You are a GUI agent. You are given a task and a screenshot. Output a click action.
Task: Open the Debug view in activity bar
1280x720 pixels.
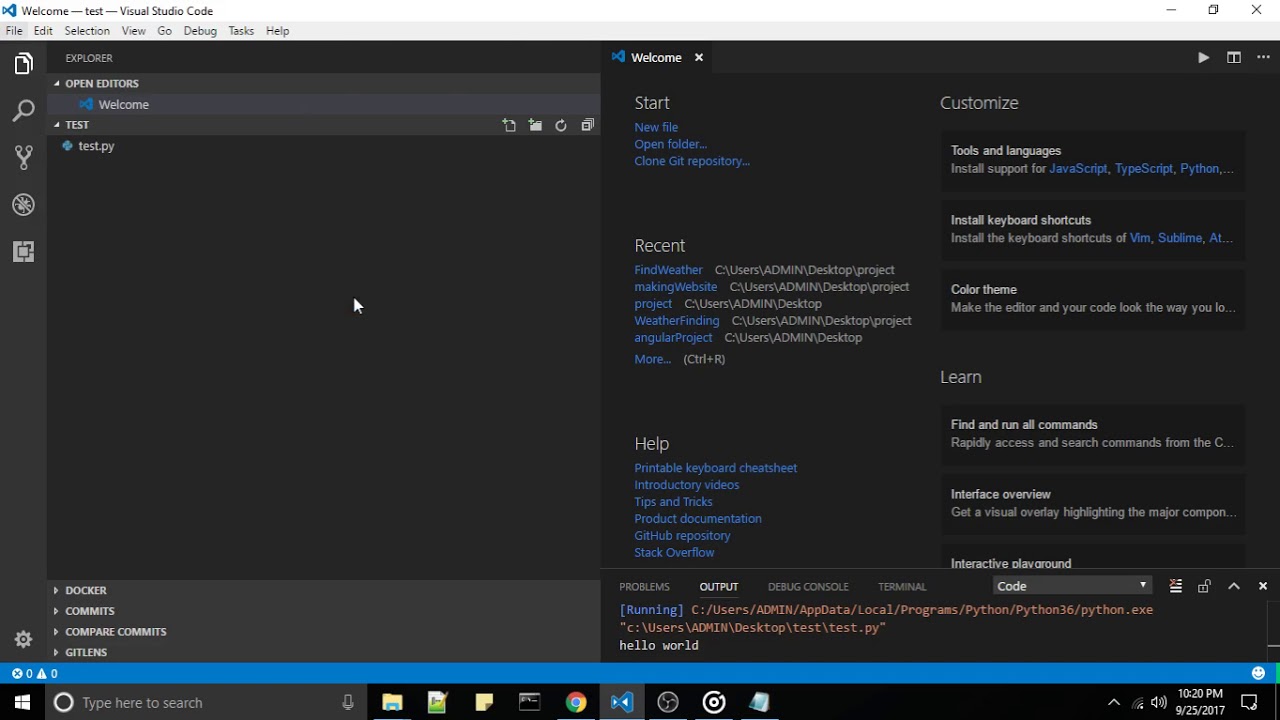[x=23, y=205]
